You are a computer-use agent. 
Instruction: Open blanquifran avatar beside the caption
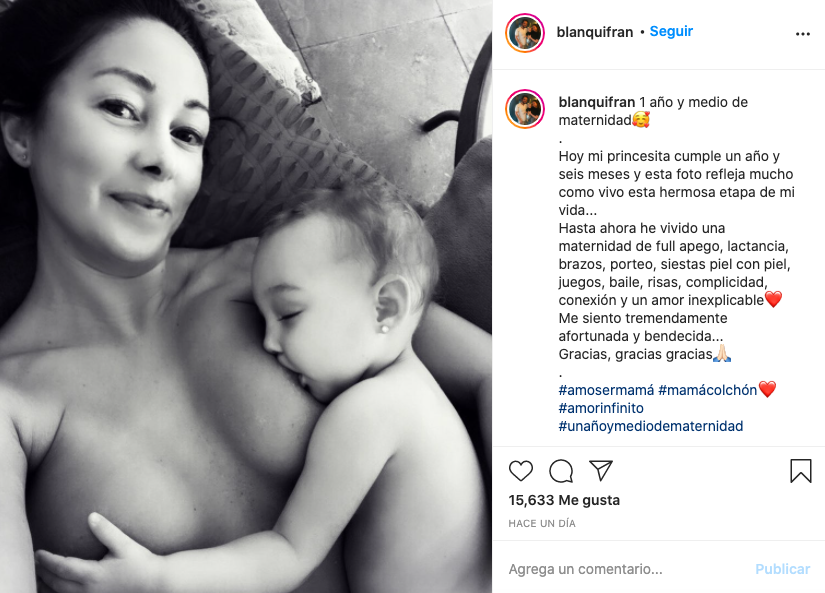(x=525, y=109)
